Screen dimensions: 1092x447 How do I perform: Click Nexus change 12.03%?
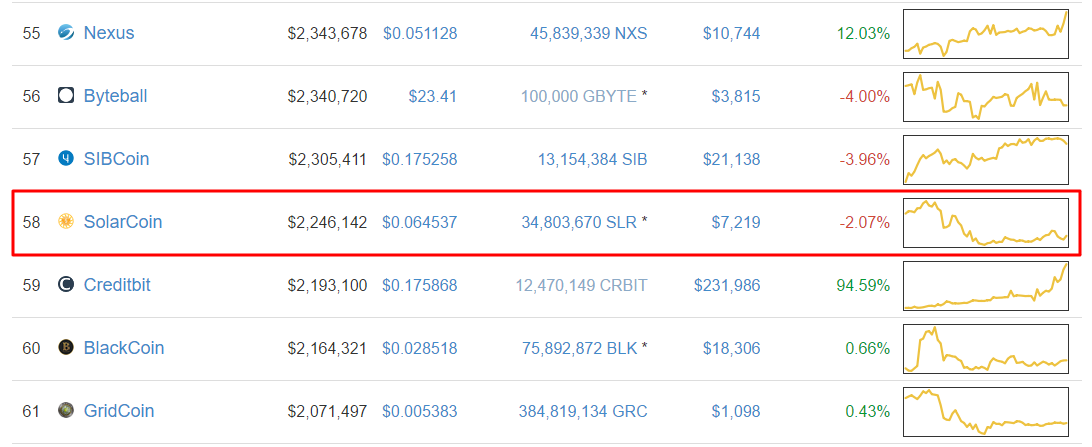tap(864, 33)
